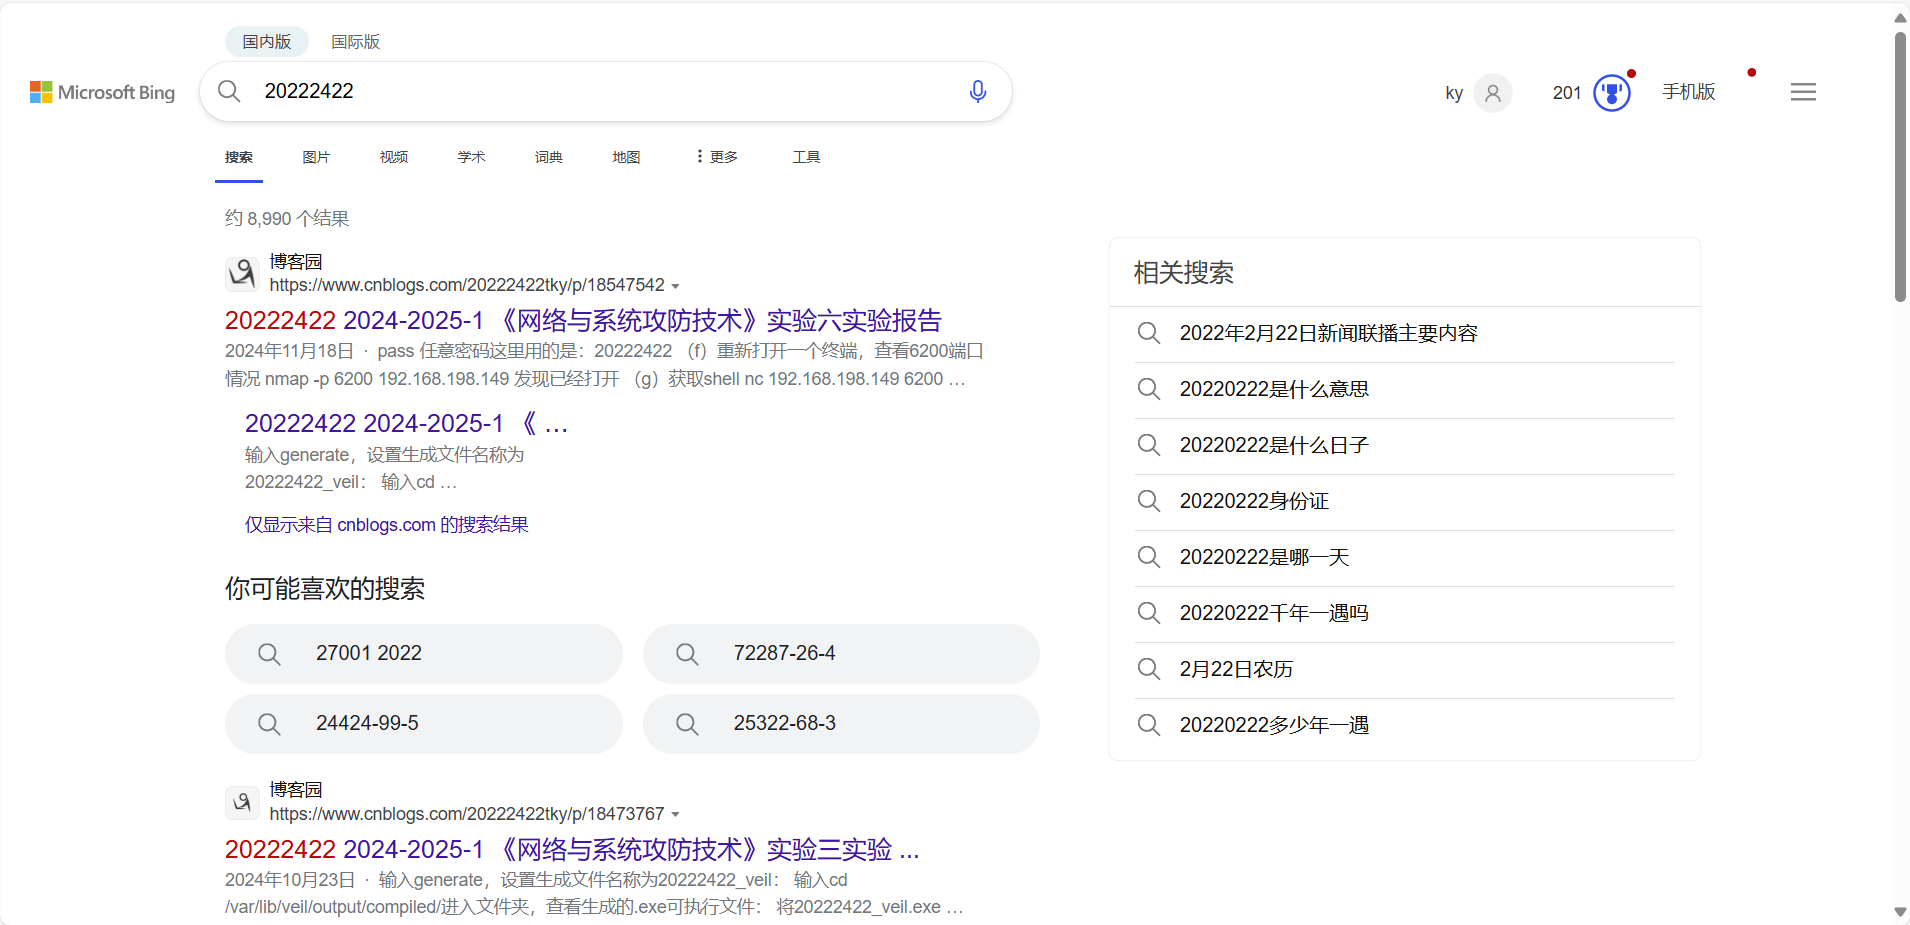Click the search magnifier icon in search box
Image resolution: width=1910 pixels, height=925 pixels.
tap(229, 91)
